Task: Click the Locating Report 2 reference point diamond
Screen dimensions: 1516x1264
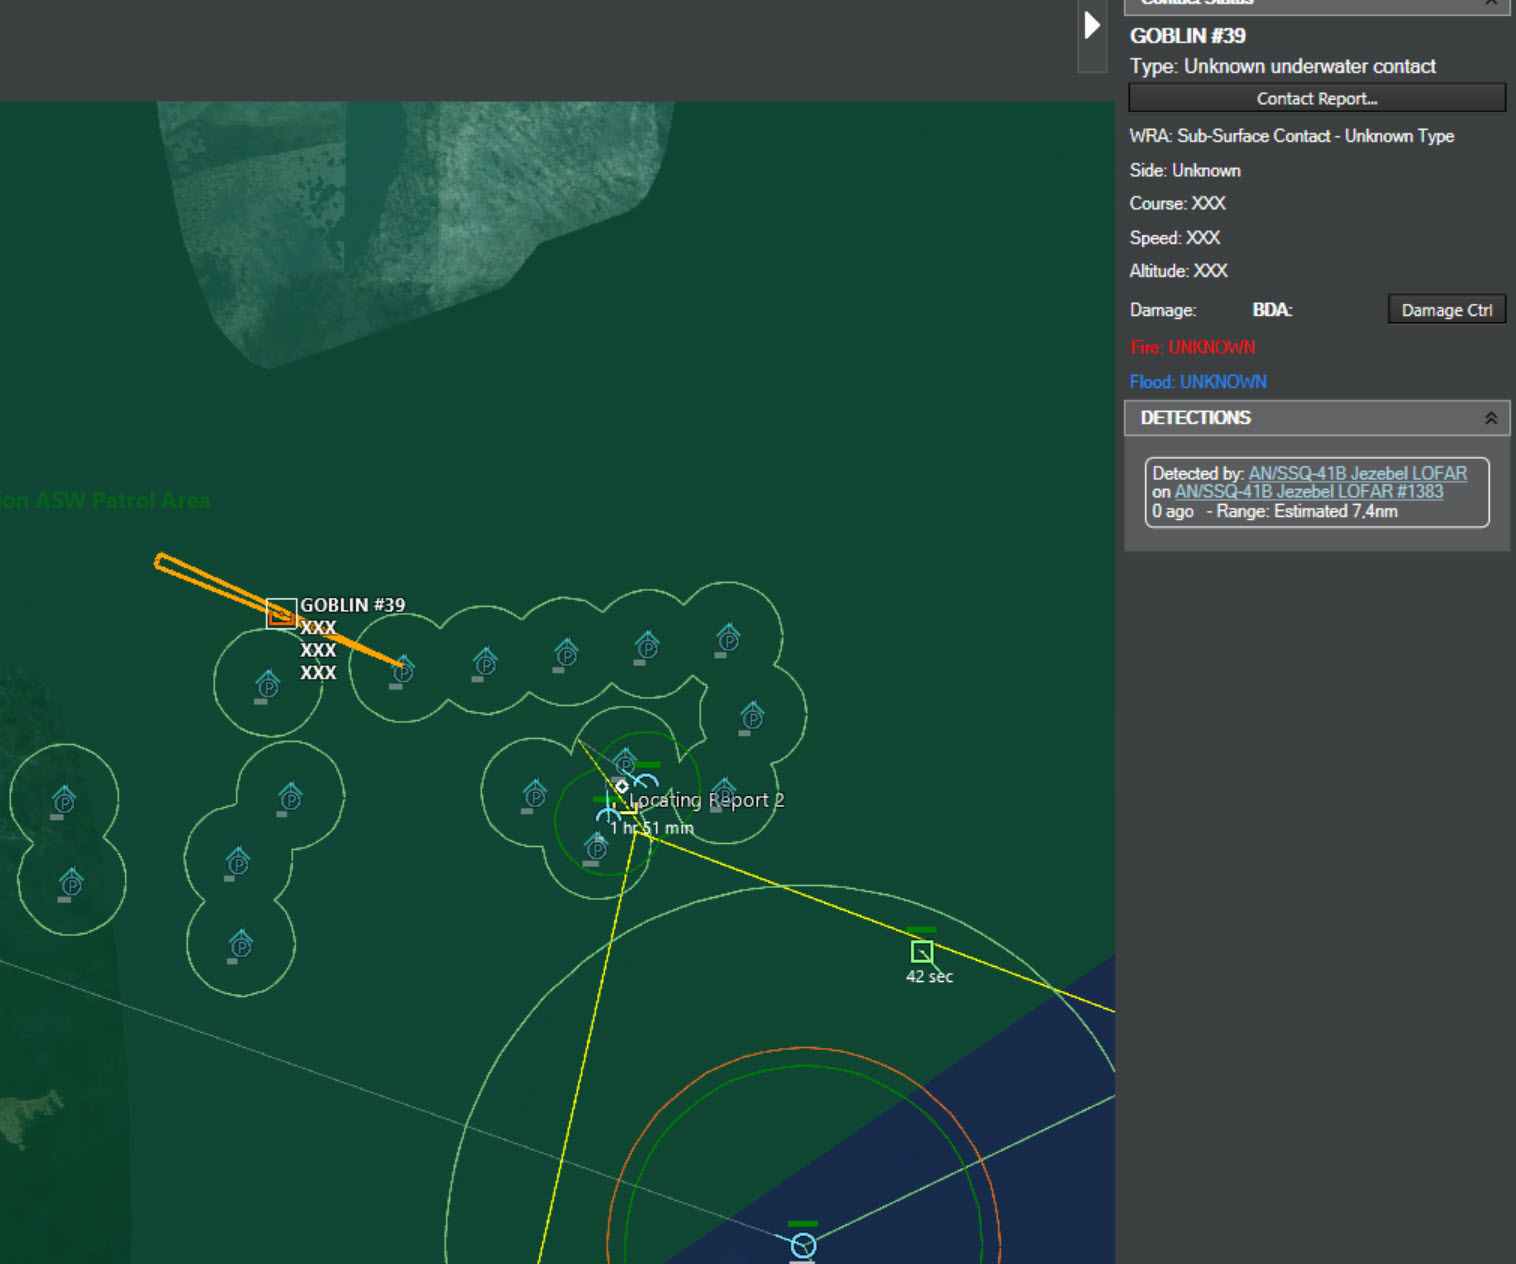Action: (622, 787)
